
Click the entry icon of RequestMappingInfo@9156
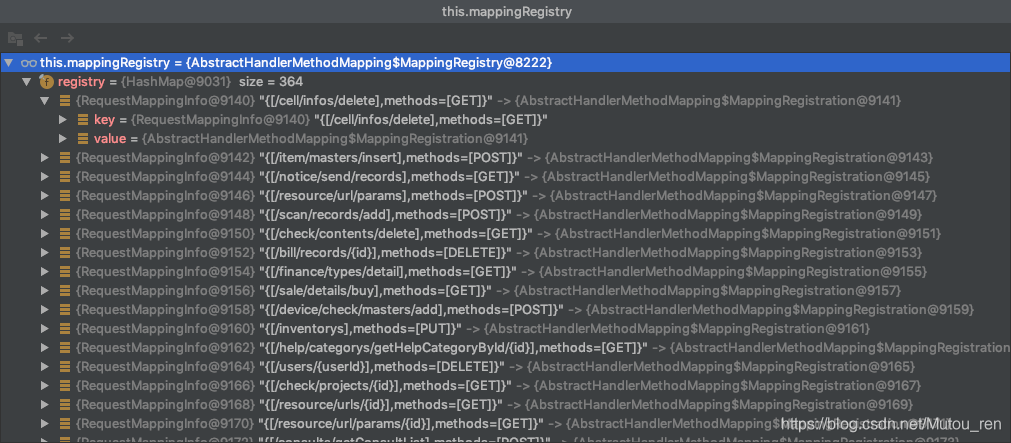click(x=65, y=291)
